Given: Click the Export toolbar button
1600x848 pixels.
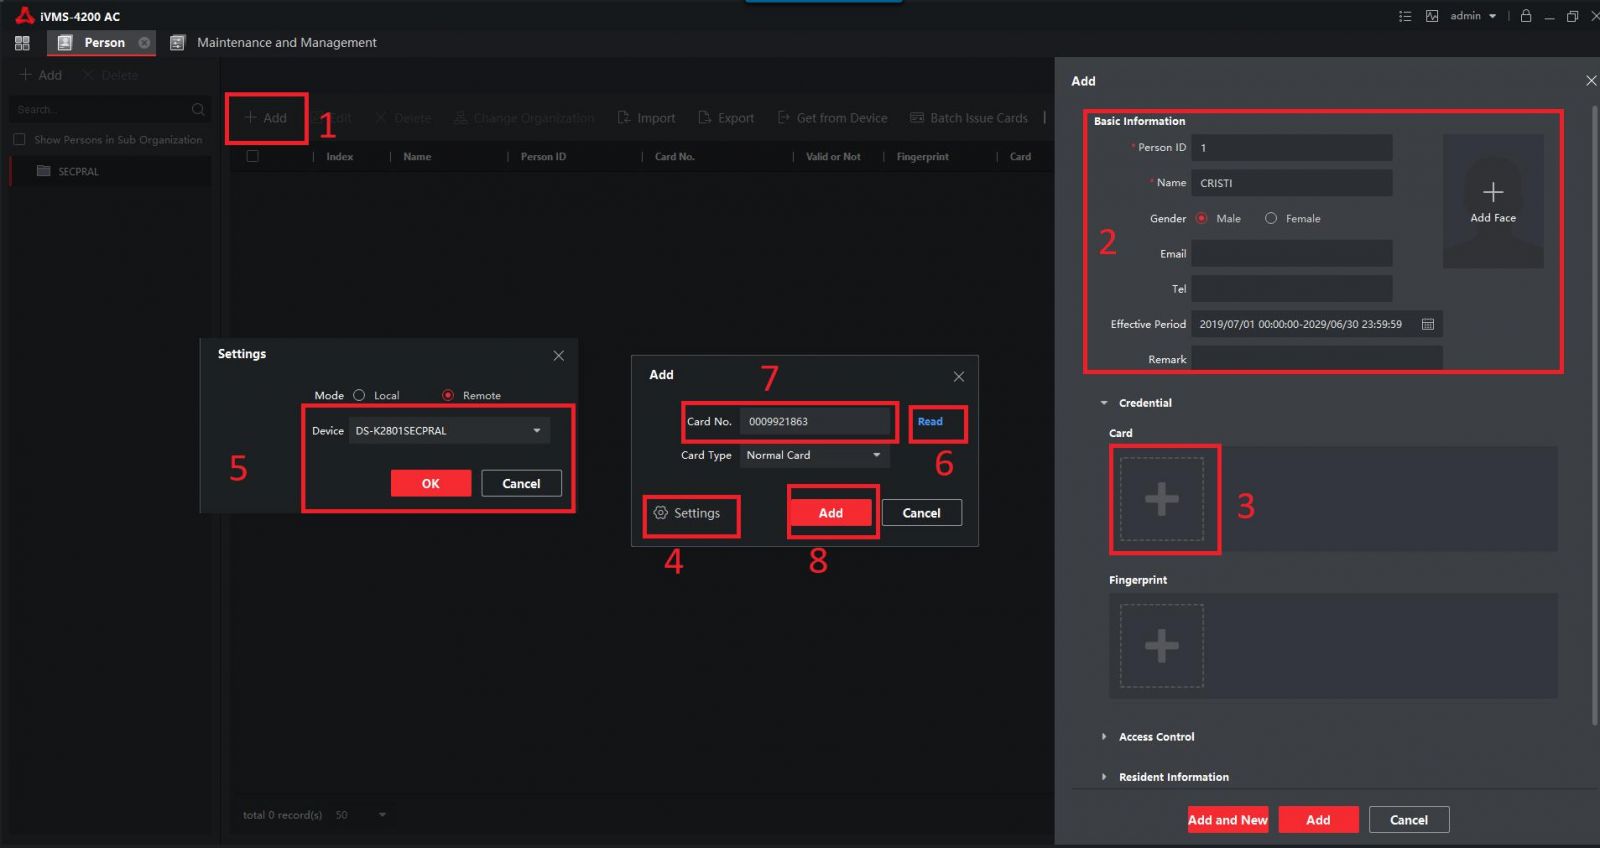Looking at the screenshot, I should point(726,118).
